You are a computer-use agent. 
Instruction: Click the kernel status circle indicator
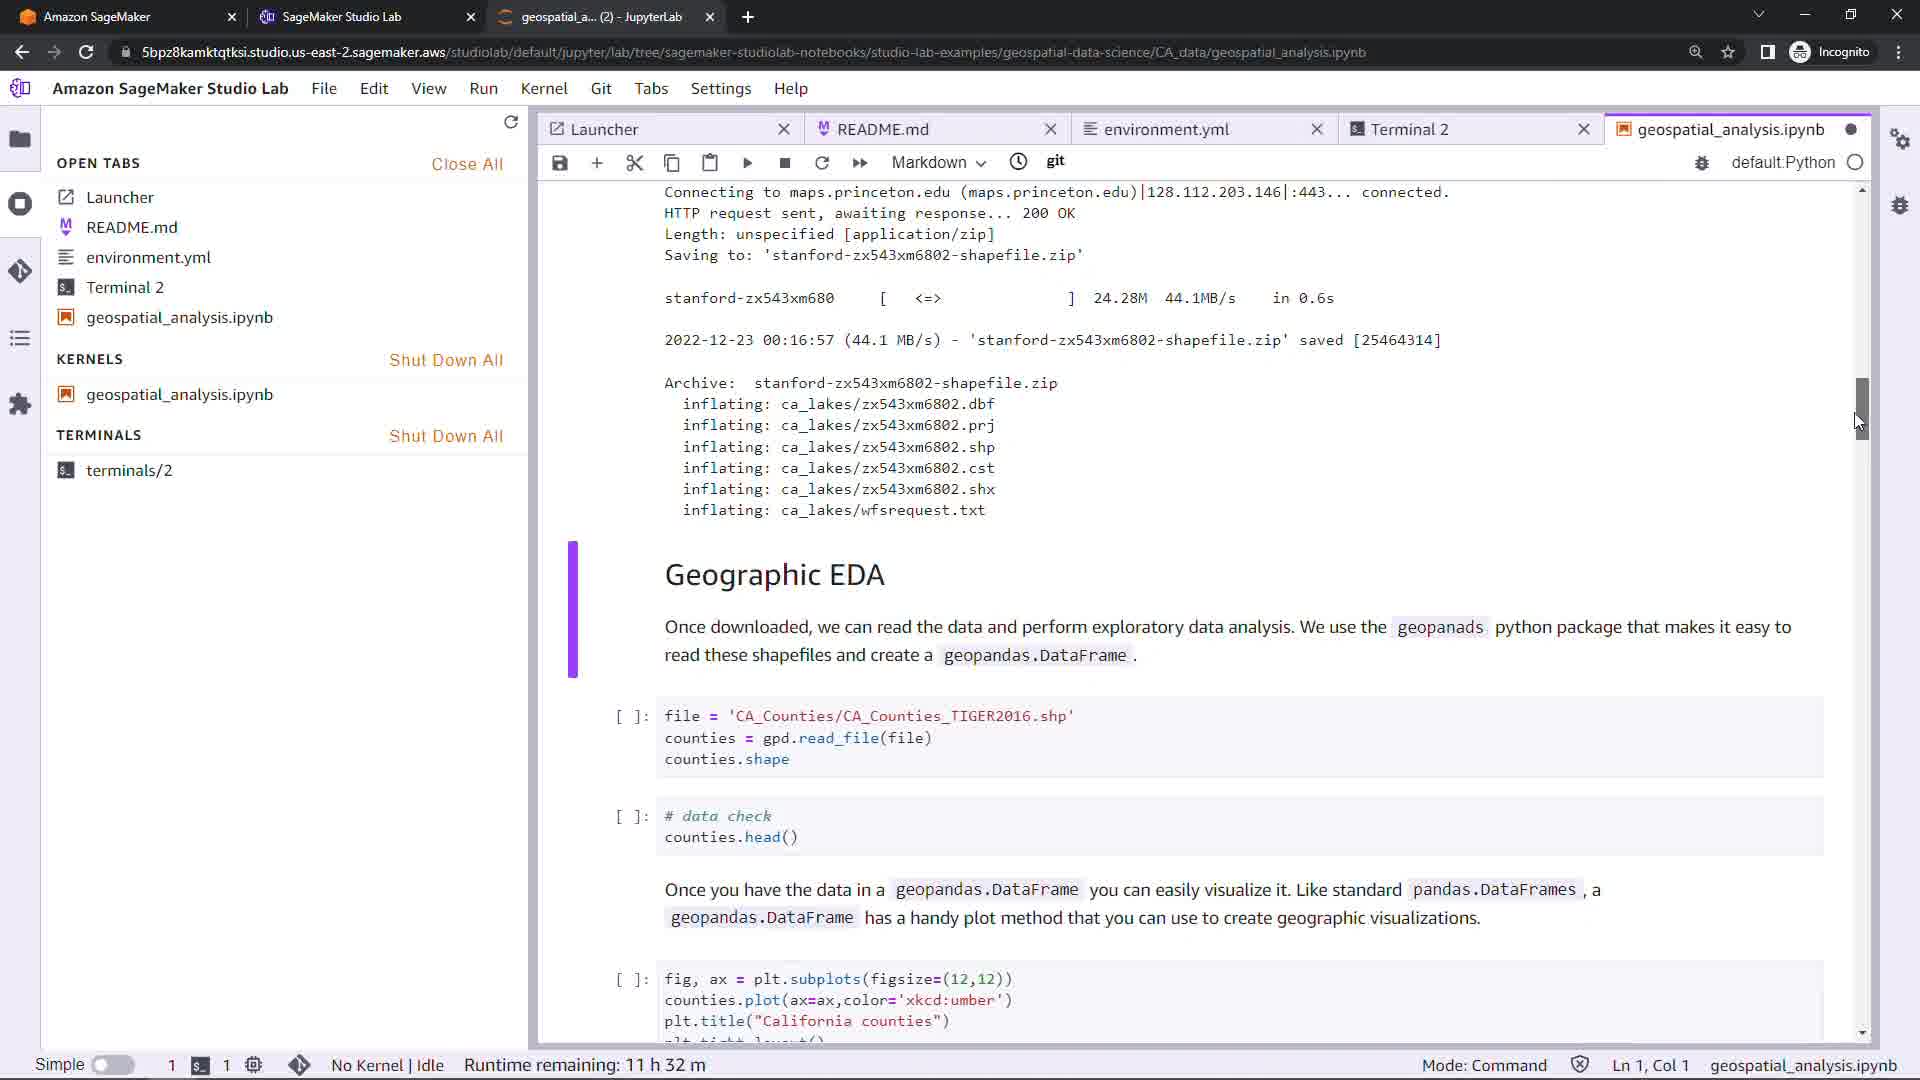tap(1855, 162)
